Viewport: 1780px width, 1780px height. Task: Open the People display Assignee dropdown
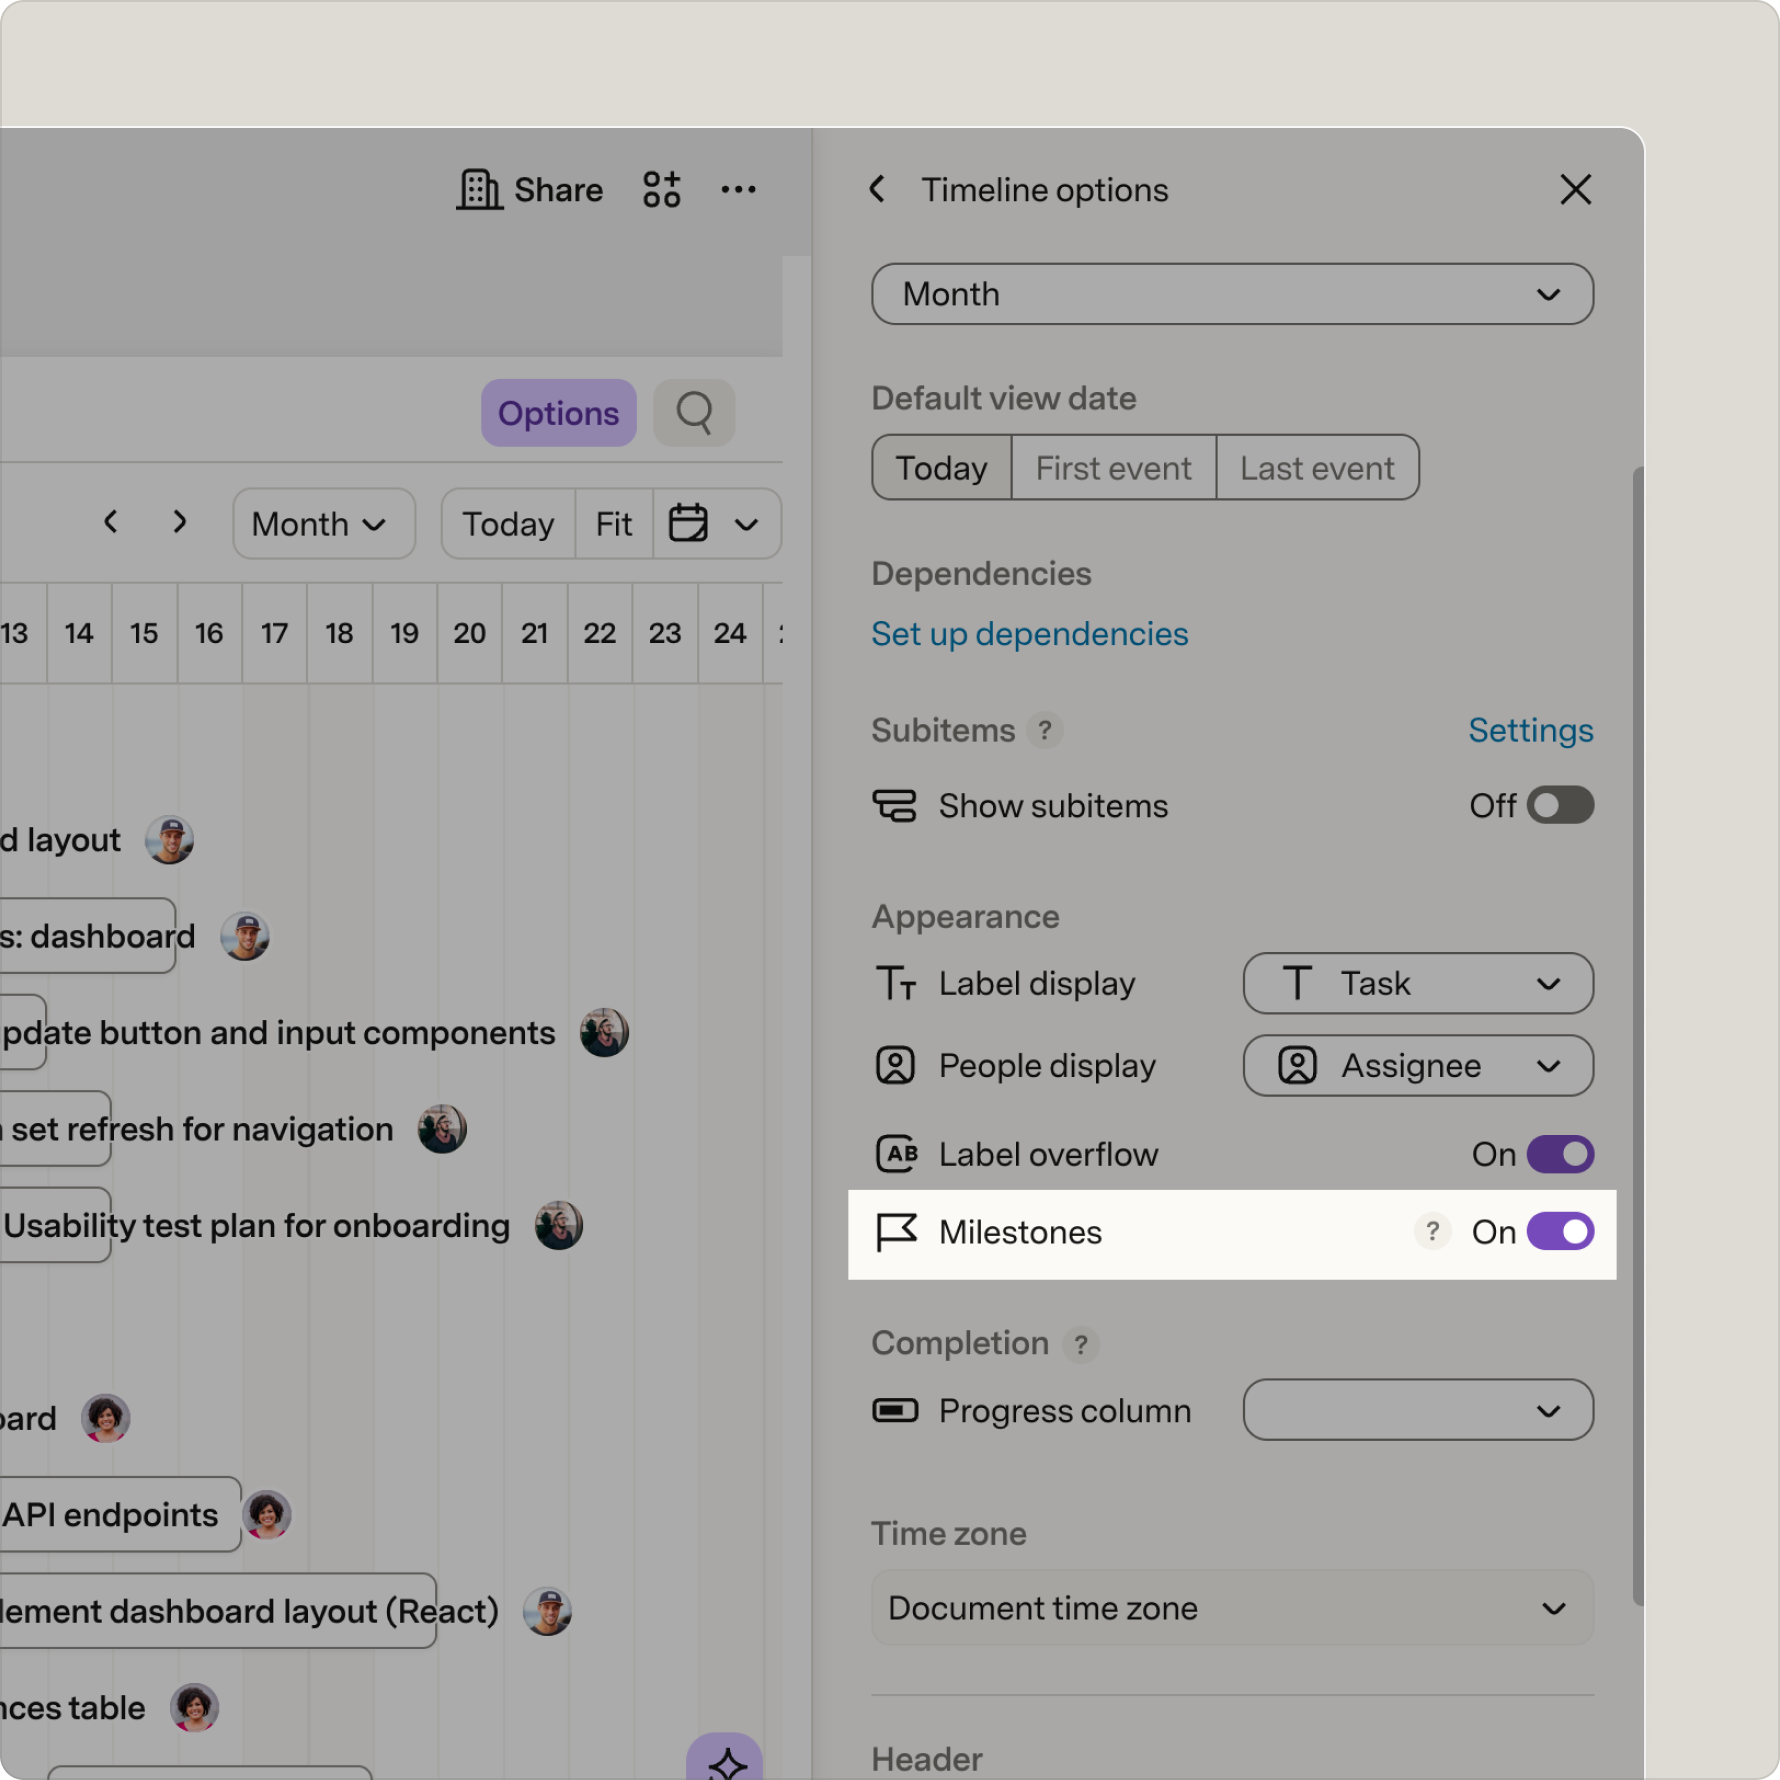[1418, 1066]
